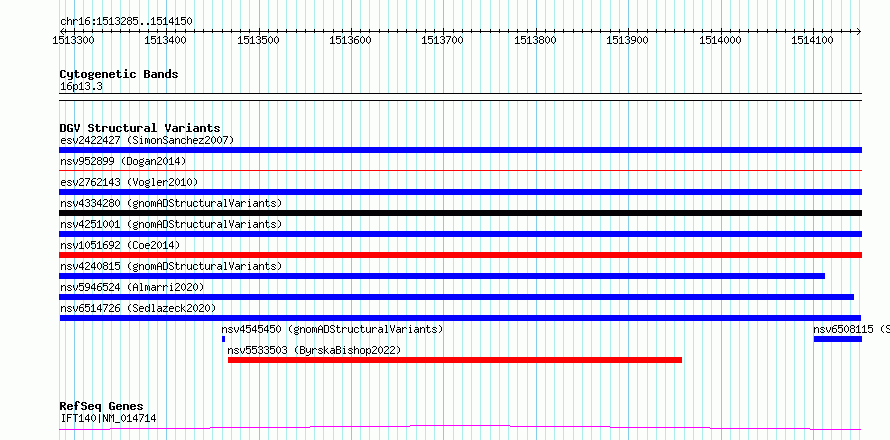Open variant esv2422427 (SimonSanchez2007) label
Image resolution: width=890 pixels, height=440 pixels.
[147, 140]
